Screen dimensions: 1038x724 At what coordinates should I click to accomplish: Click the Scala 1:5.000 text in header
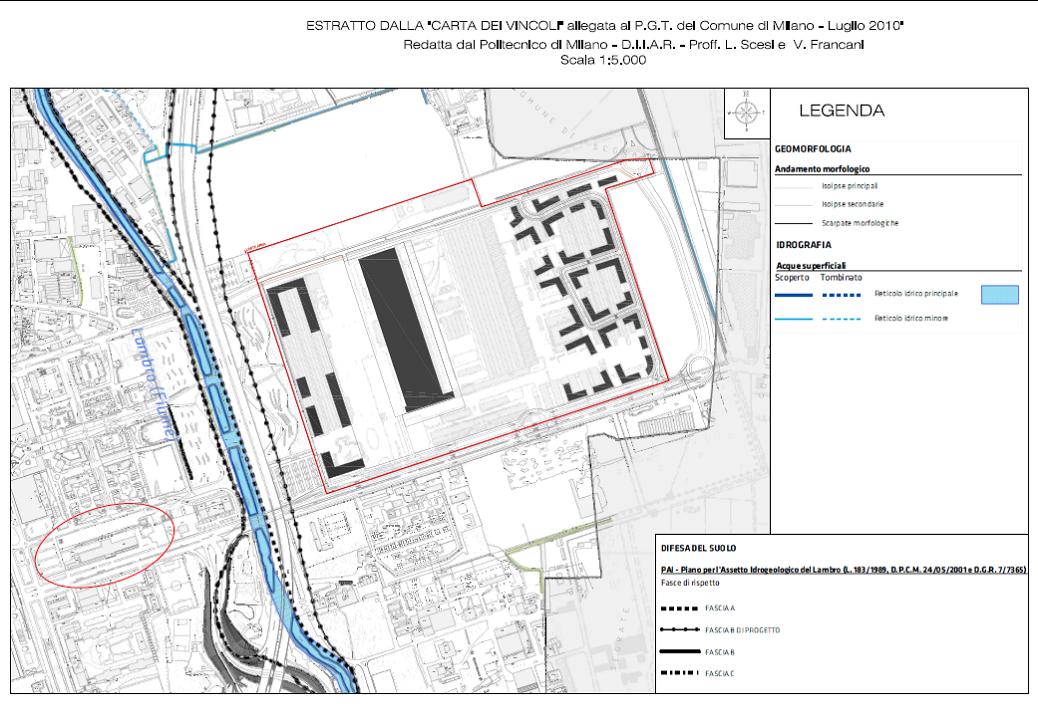pos(606,61)
